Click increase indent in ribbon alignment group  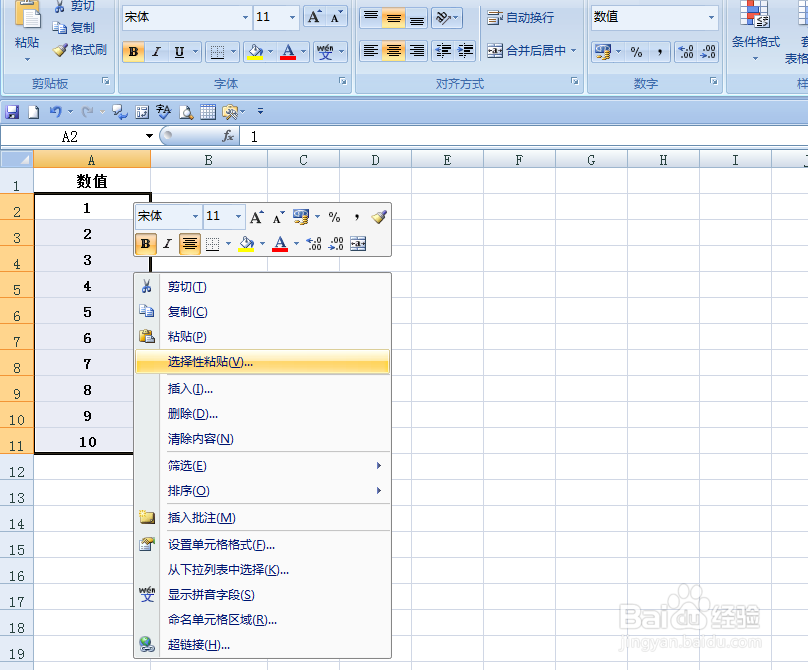pyautogui.click(x=465, y=51)
